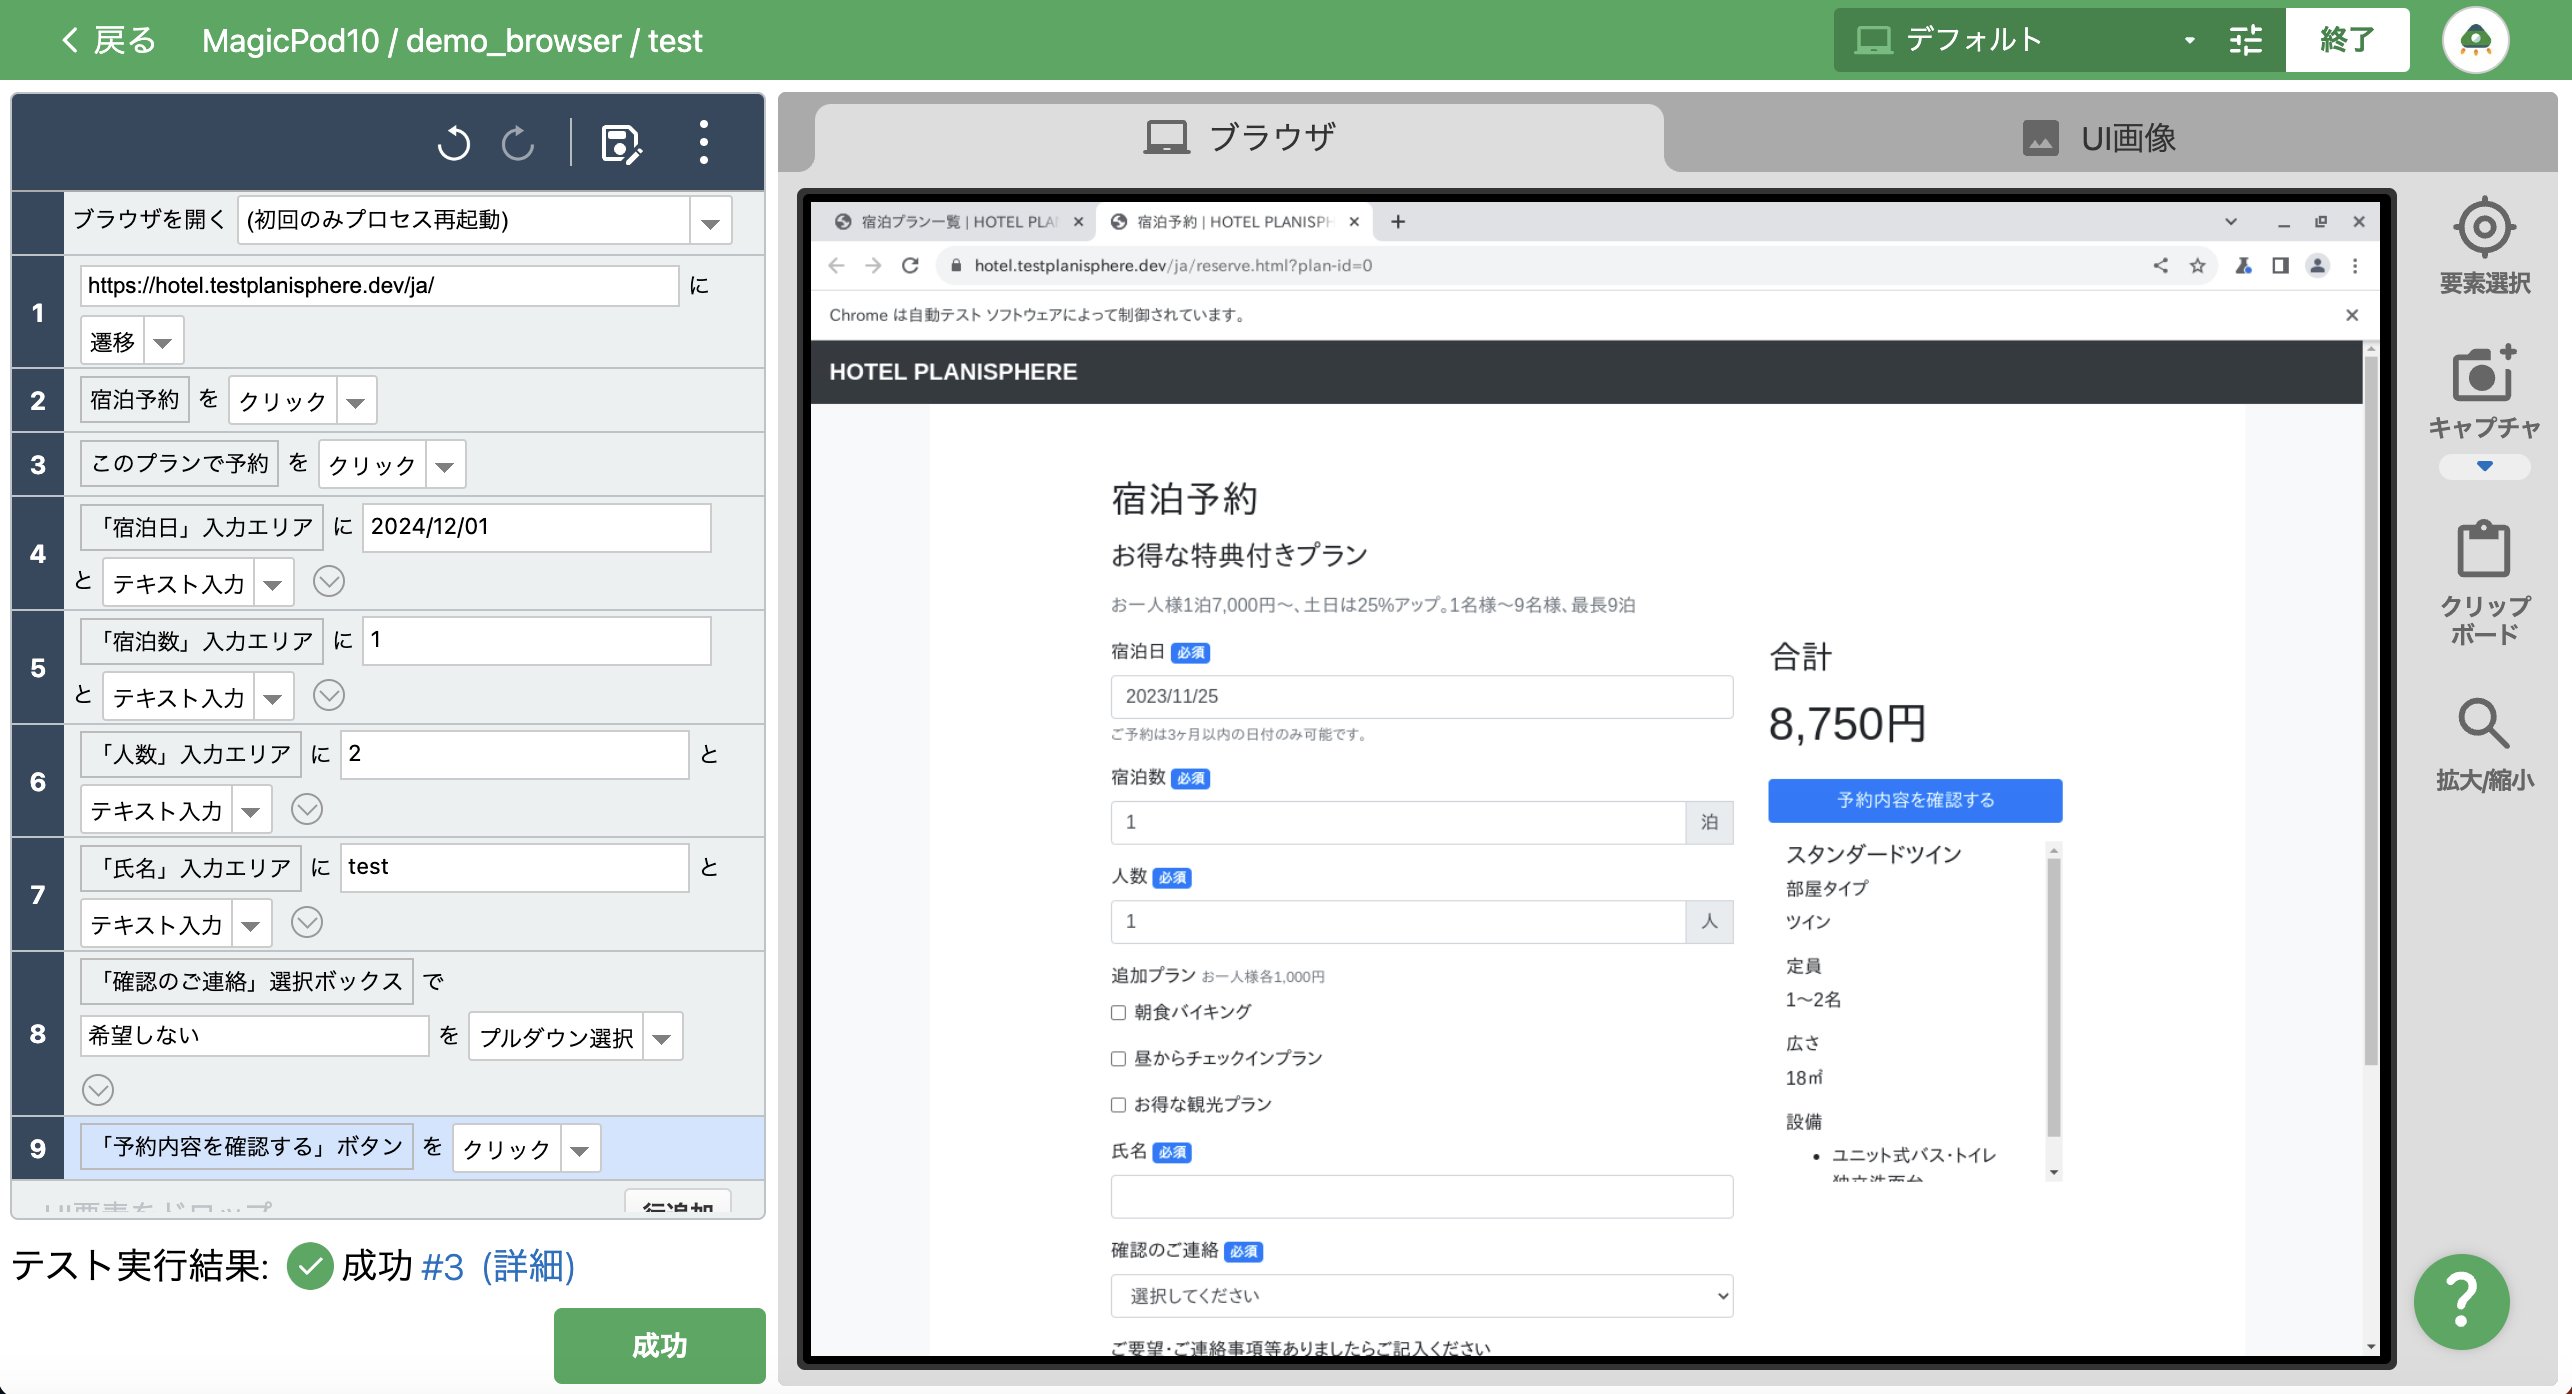Dismiss the Chrome automation notice bar
The image size is (2572, 1394).
[2352, 315]
